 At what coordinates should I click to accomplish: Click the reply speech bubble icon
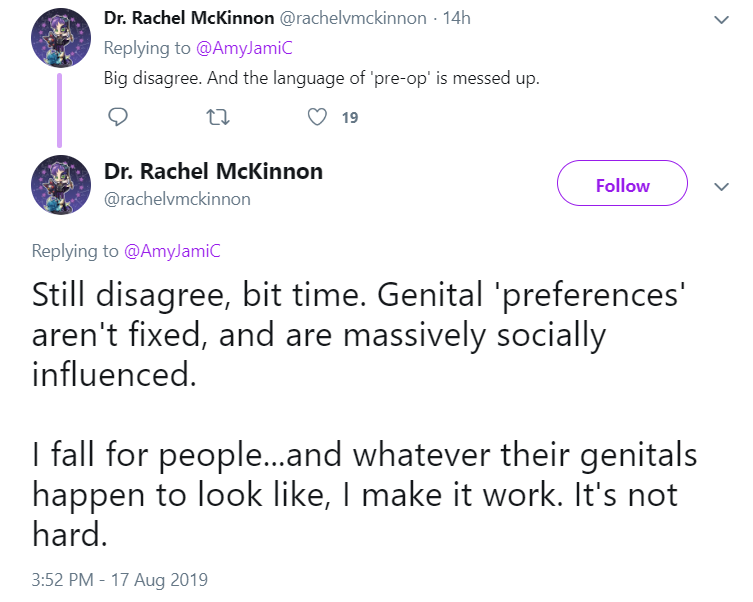pyautogui.click(x=118, y=117)
